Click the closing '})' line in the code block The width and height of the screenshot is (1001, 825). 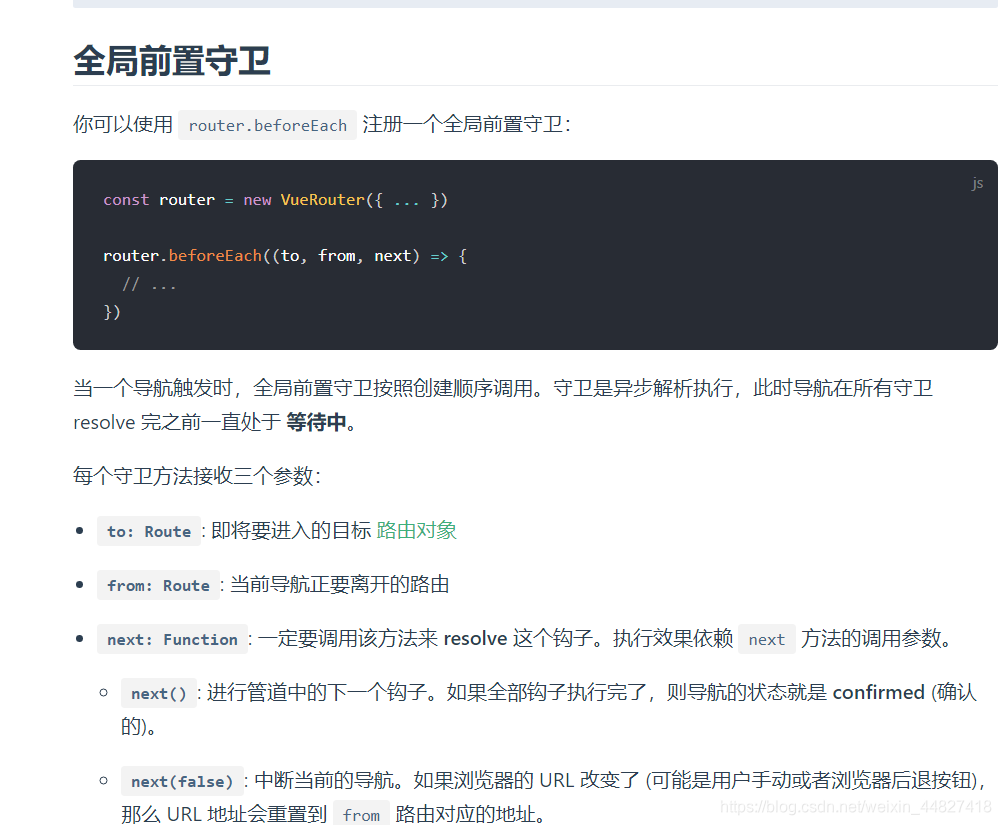(x=112, y=312)
